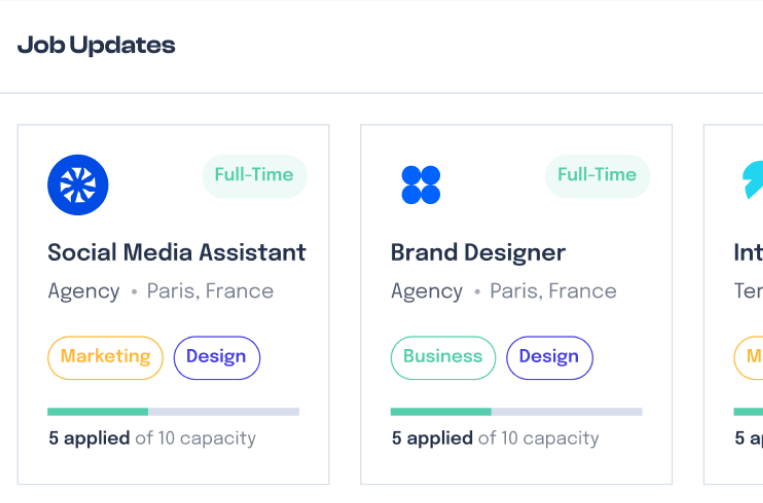The width and height of the screenshot is (763, 503).
Task: Click the cyan partially visible company logo
Action: tap(753, 180)
